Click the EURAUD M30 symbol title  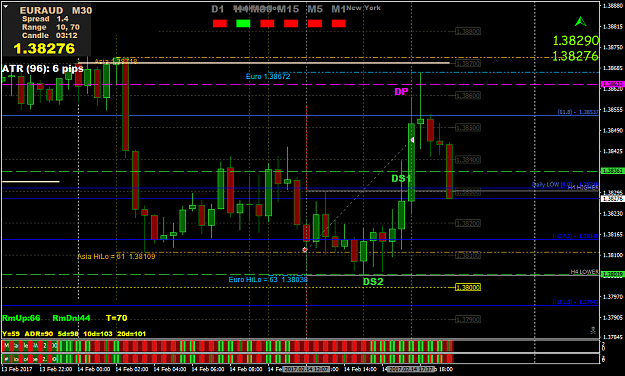(x=56, y=10)
